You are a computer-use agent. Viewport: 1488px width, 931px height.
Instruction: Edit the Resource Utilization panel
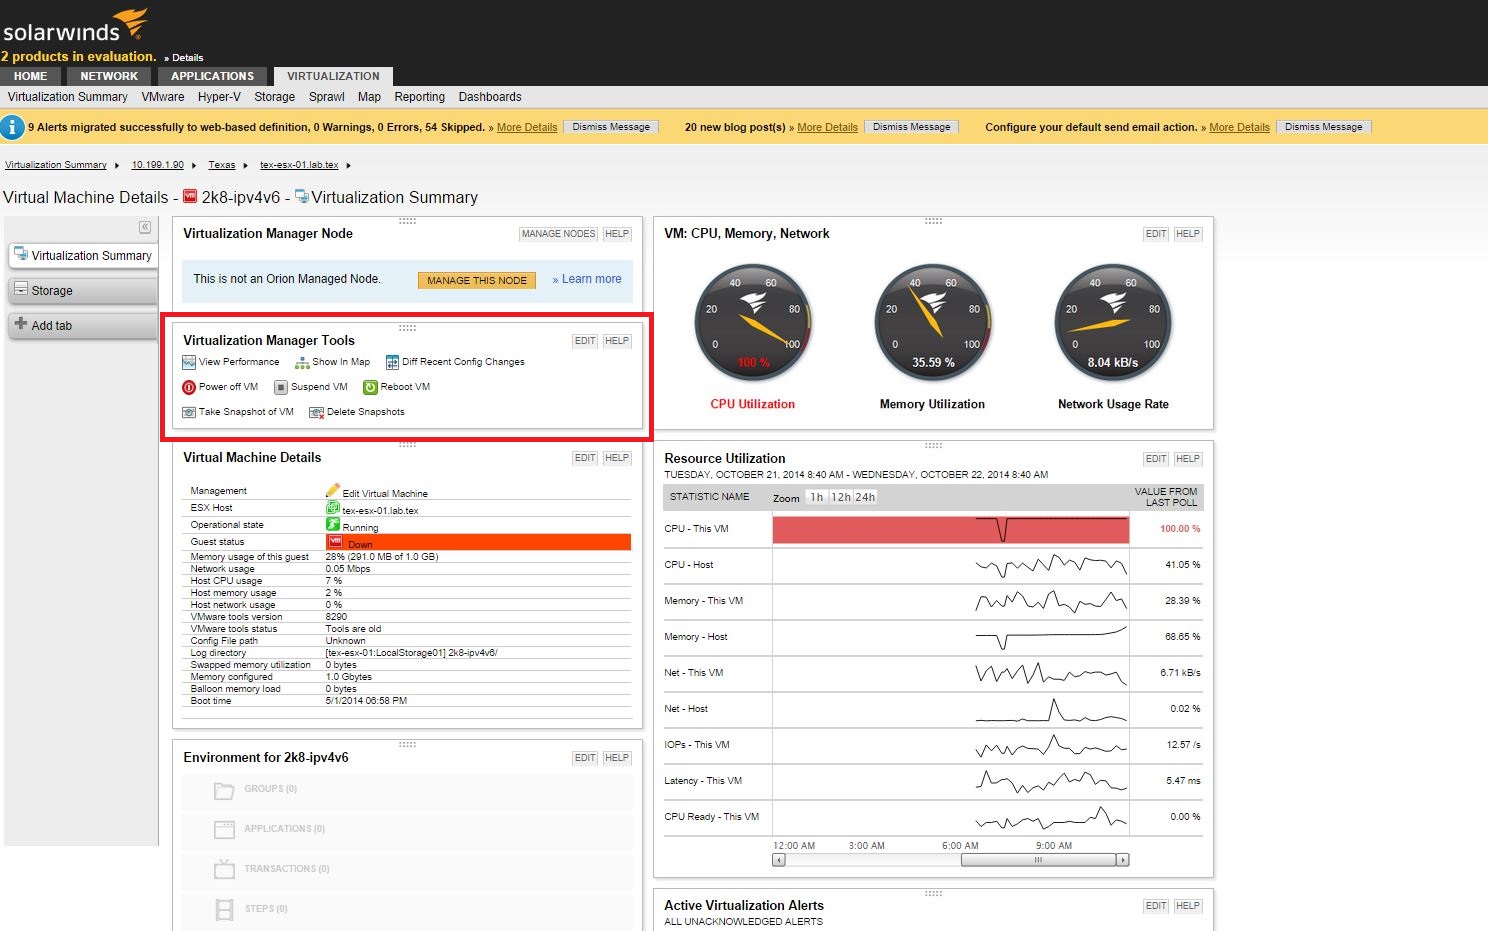1156,459
